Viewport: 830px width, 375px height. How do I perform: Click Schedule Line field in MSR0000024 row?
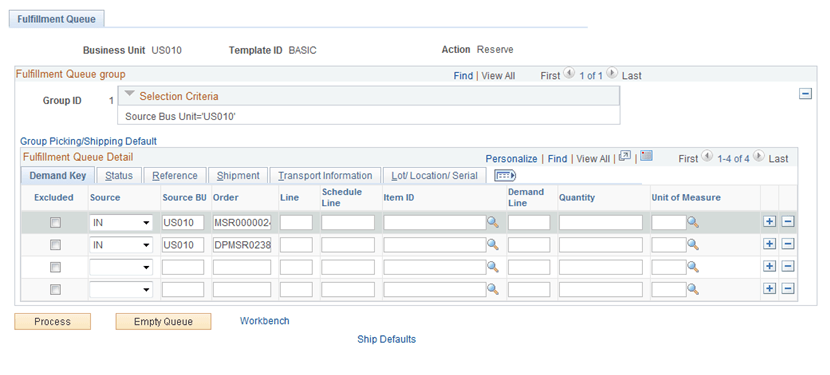coord(348,223)
